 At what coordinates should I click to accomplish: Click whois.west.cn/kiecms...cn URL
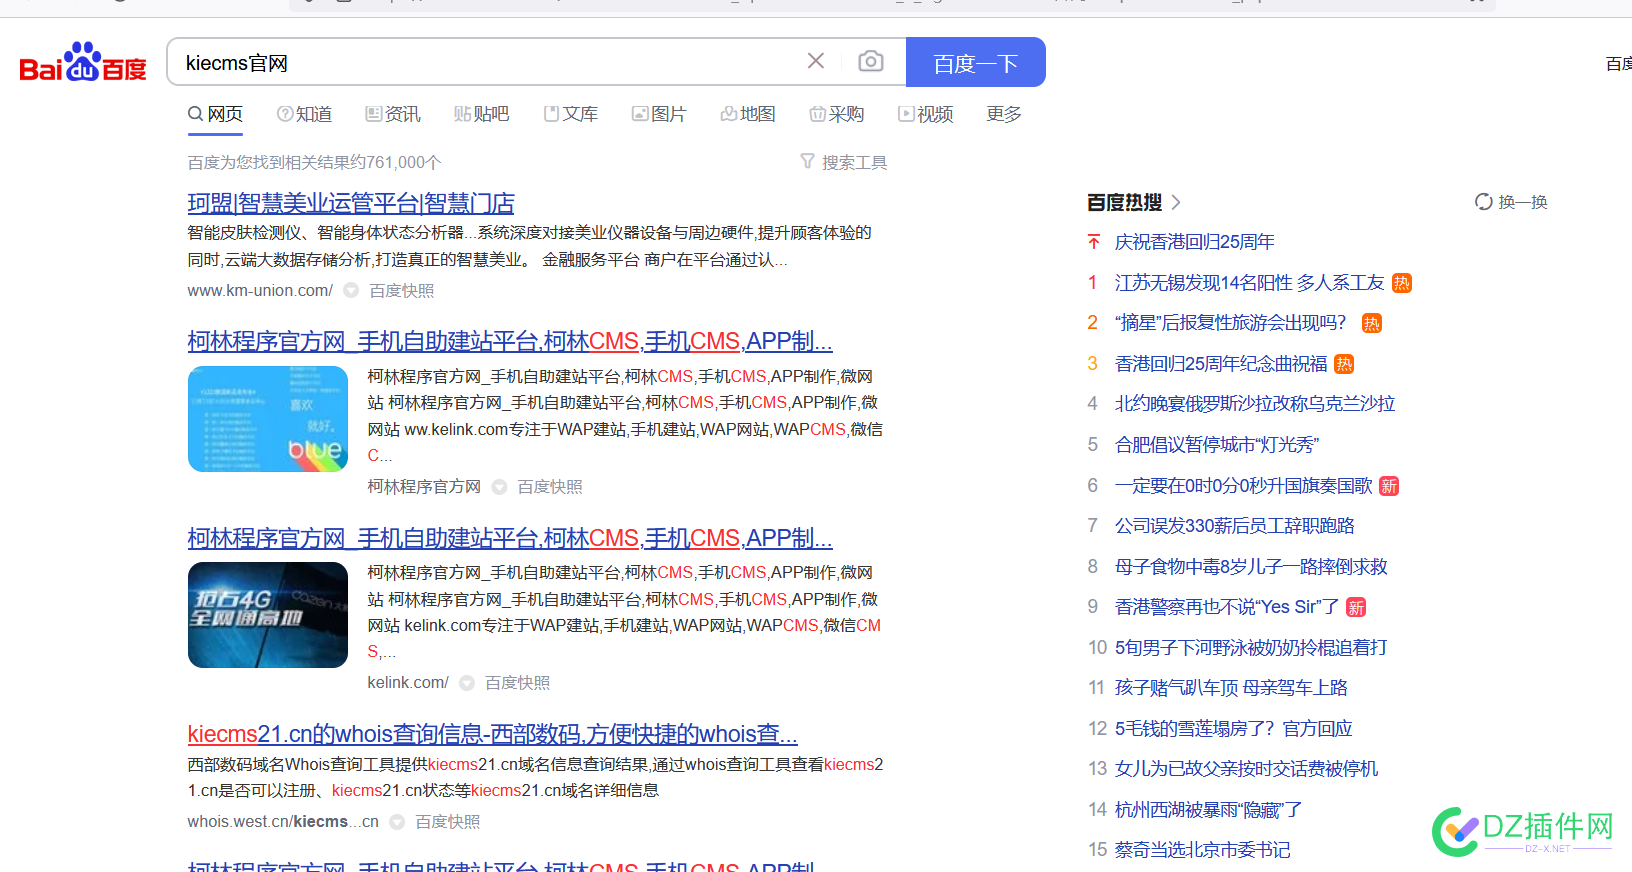pos(283,821)
